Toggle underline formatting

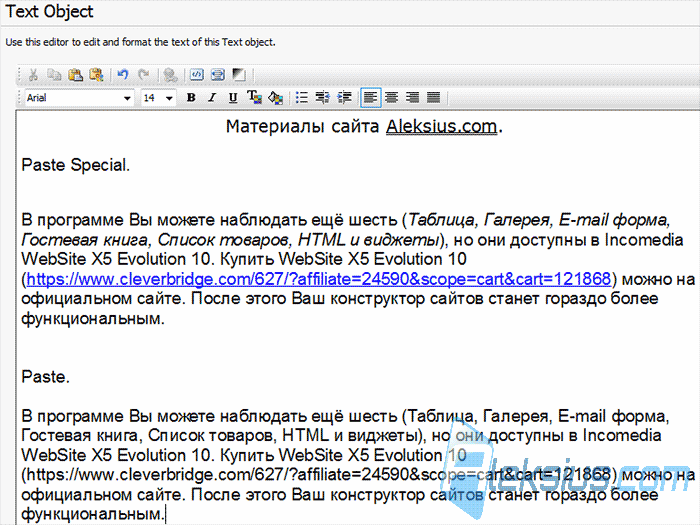[233, 97]
